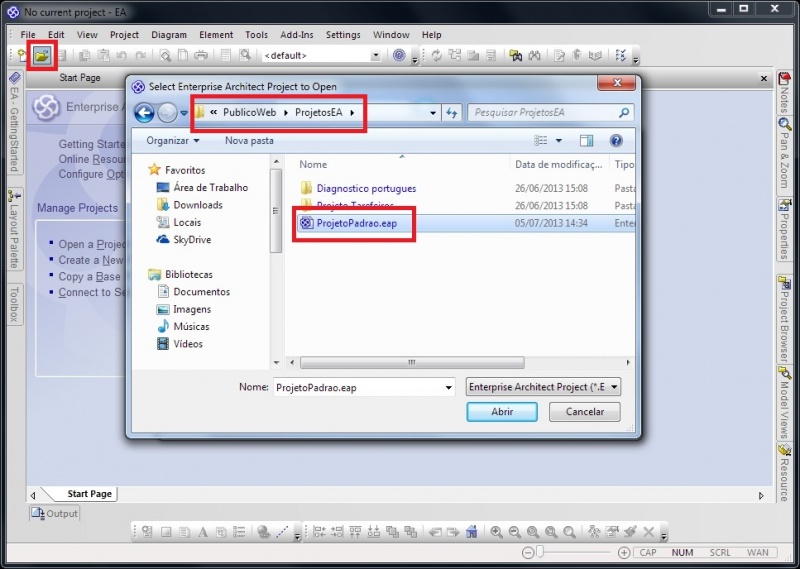Click the align-left icon in bottom toolbar
800x569 pixels.
(319, 532)
